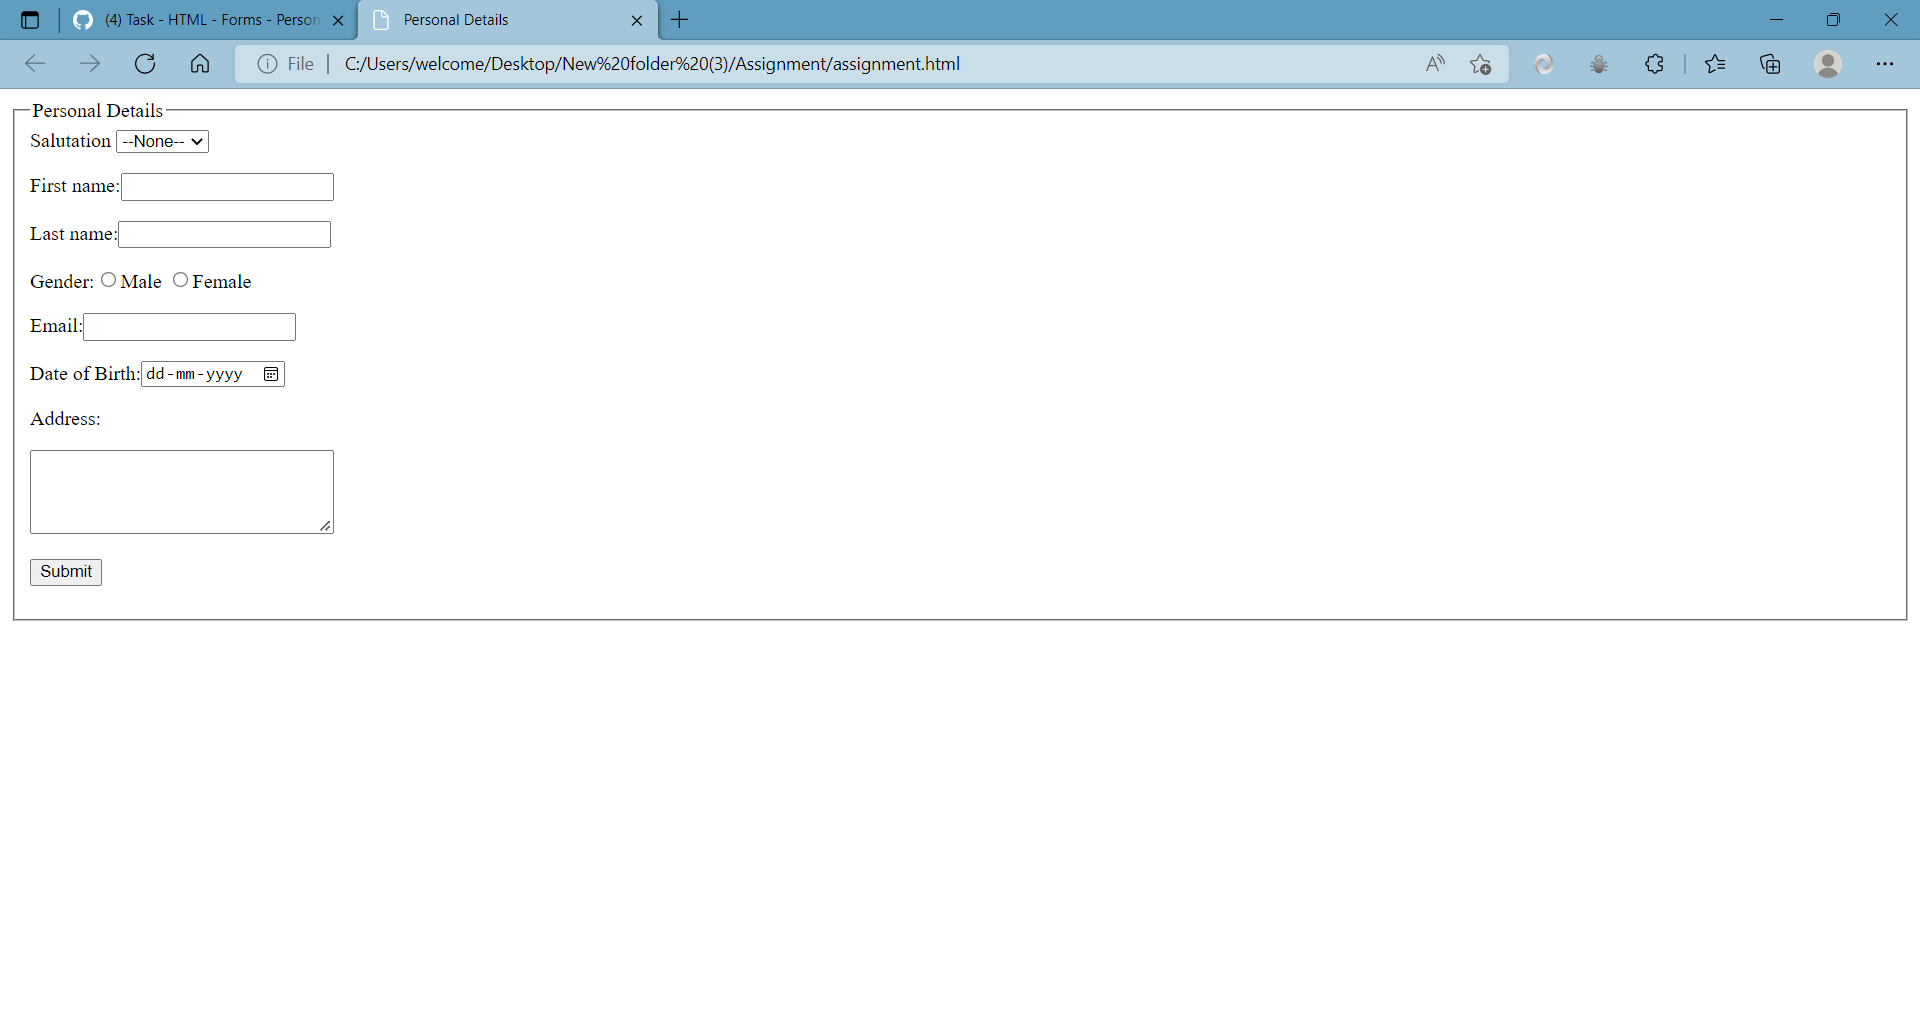Select the Female radio button

pos(181,279)
